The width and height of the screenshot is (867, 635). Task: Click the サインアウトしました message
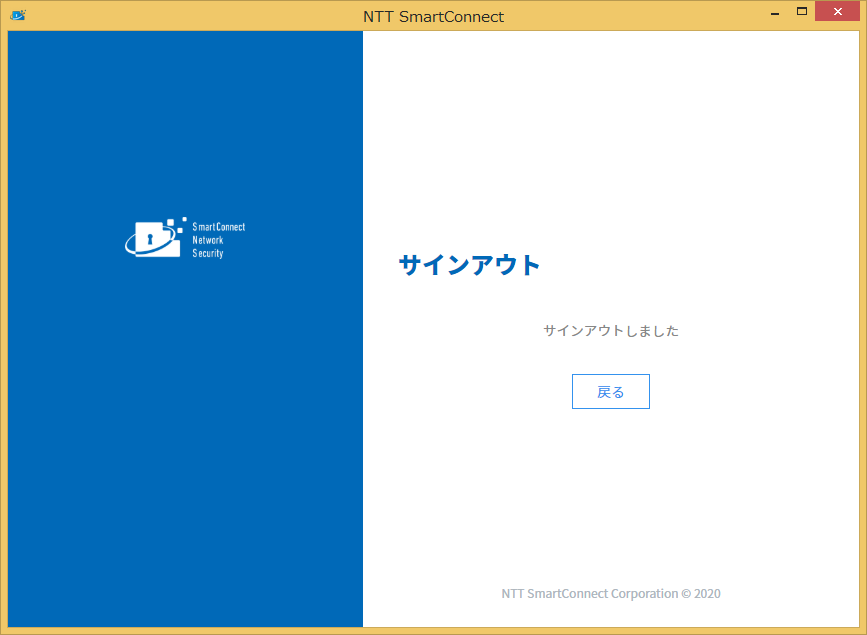click(610, 331)
